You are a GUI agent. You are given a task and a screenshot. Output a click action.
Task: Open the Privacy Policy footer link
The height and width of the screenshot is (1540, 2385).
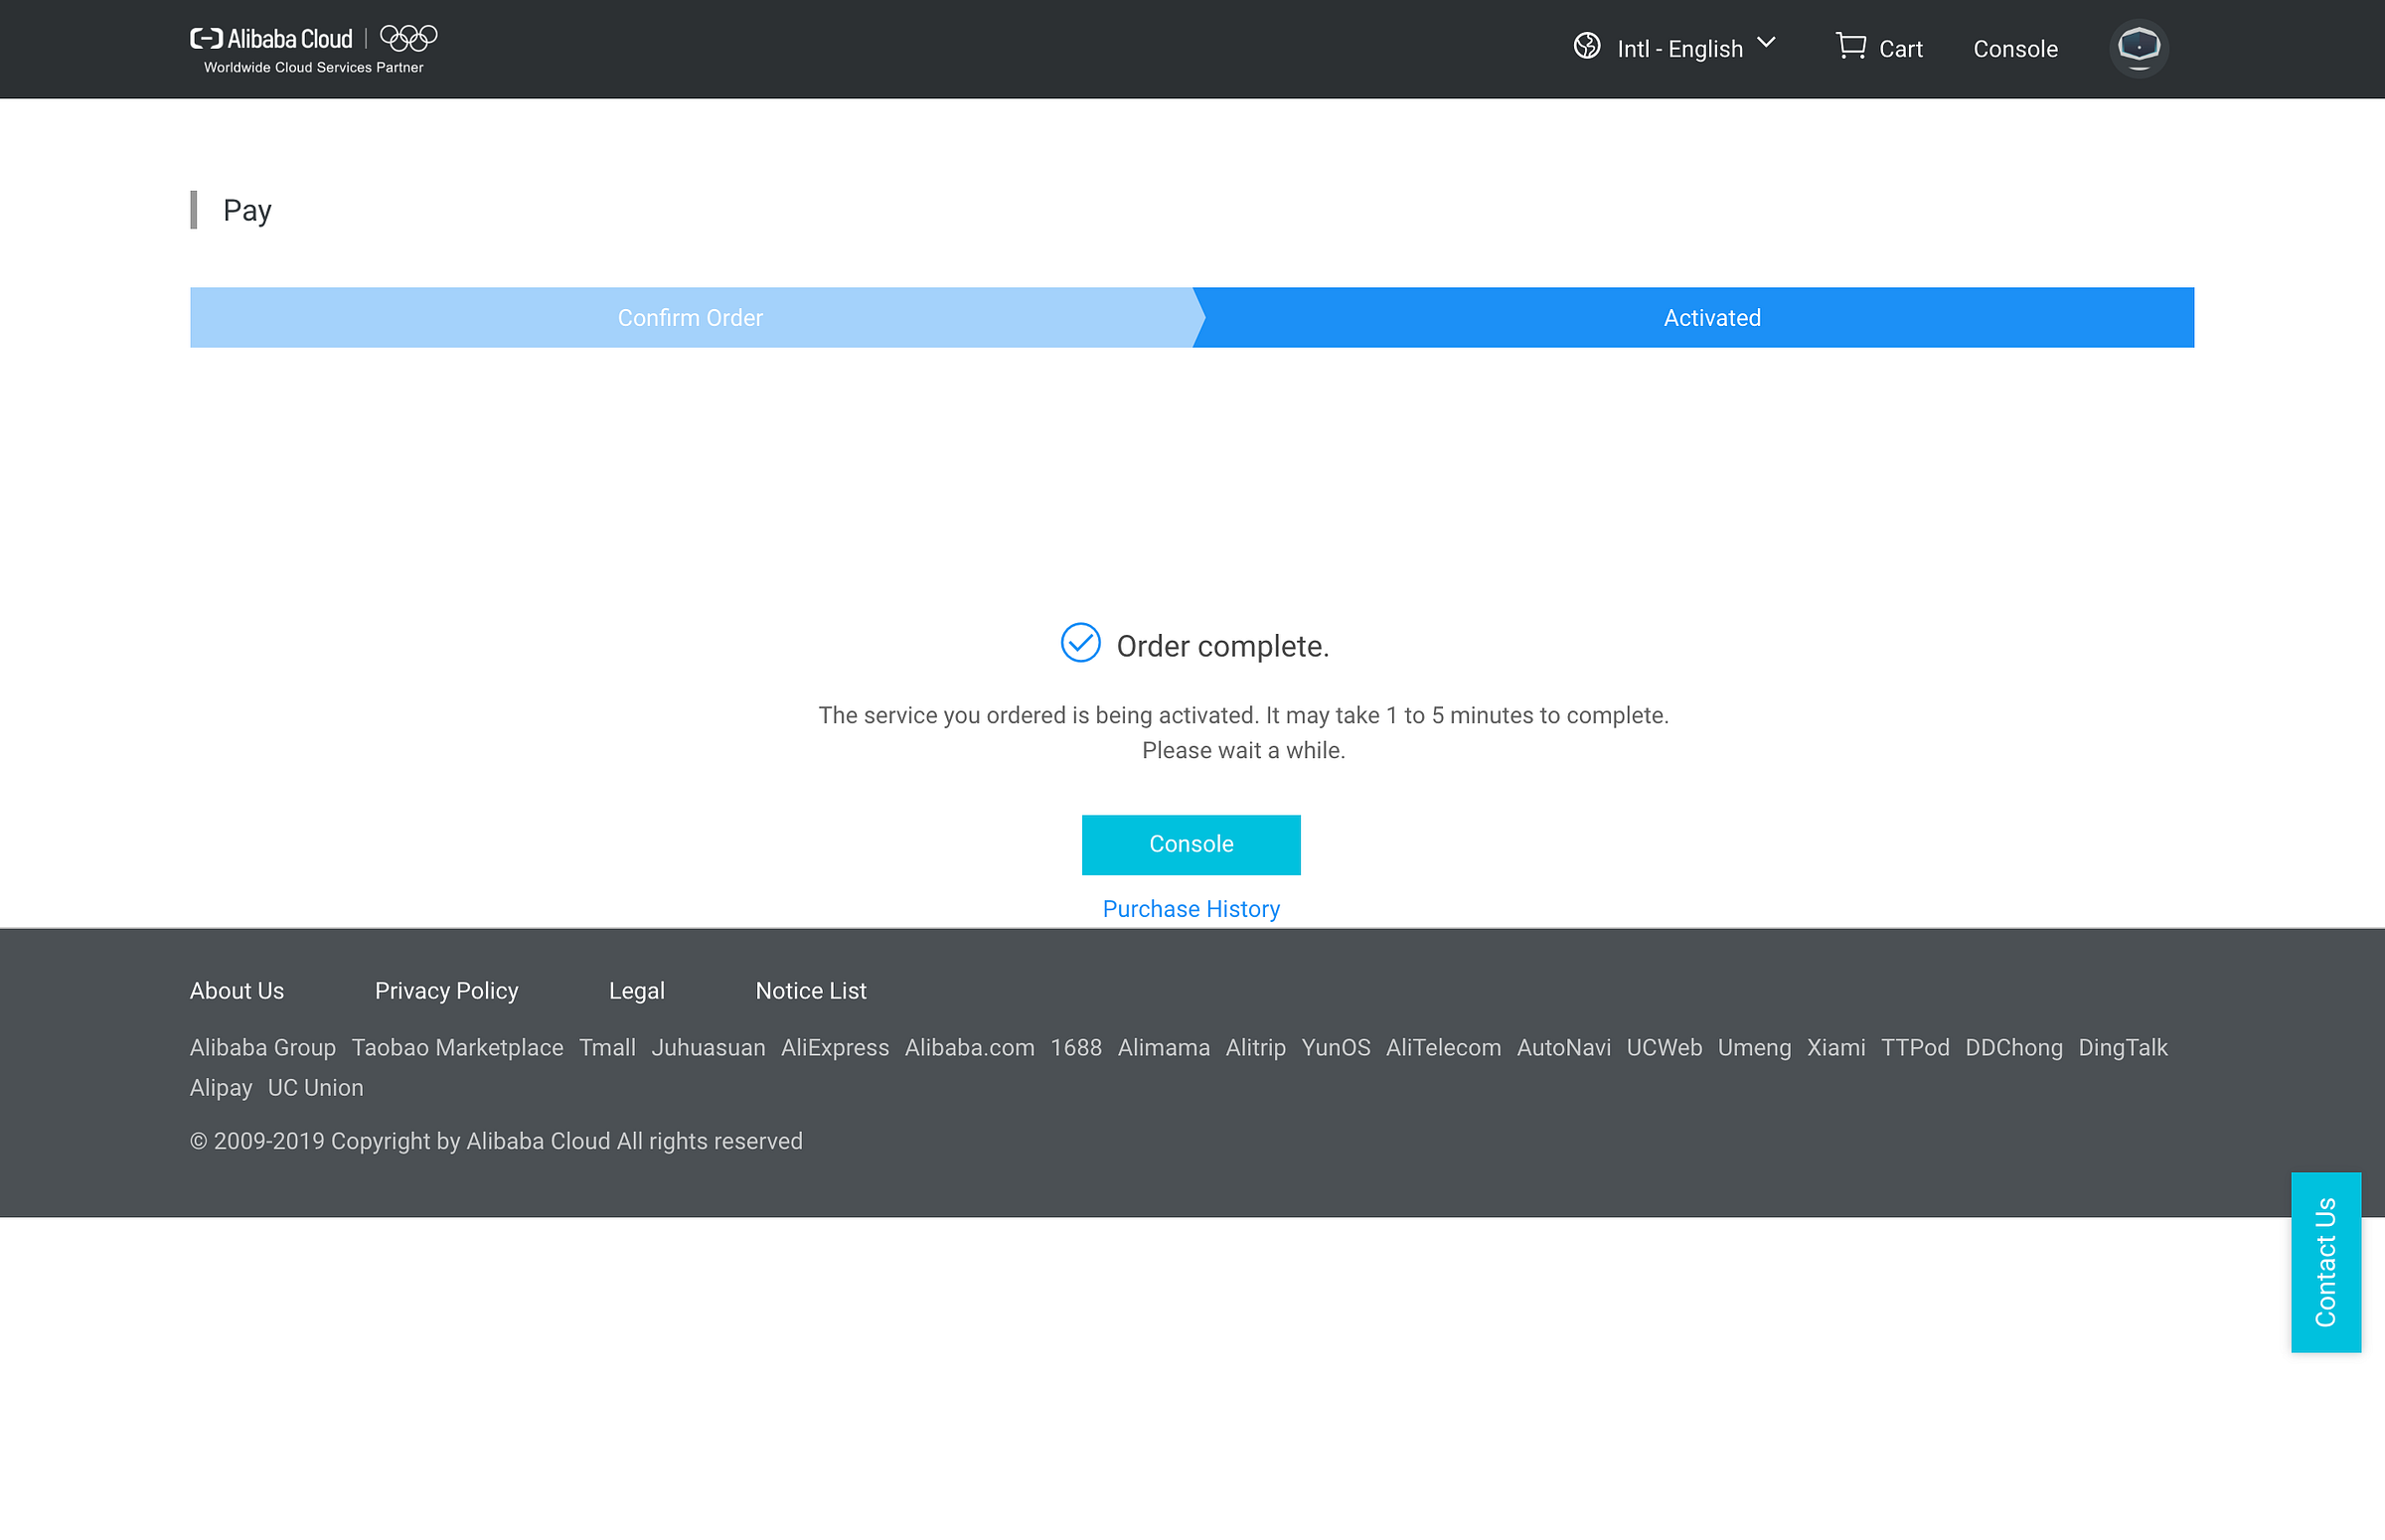[x=446, y=991]
